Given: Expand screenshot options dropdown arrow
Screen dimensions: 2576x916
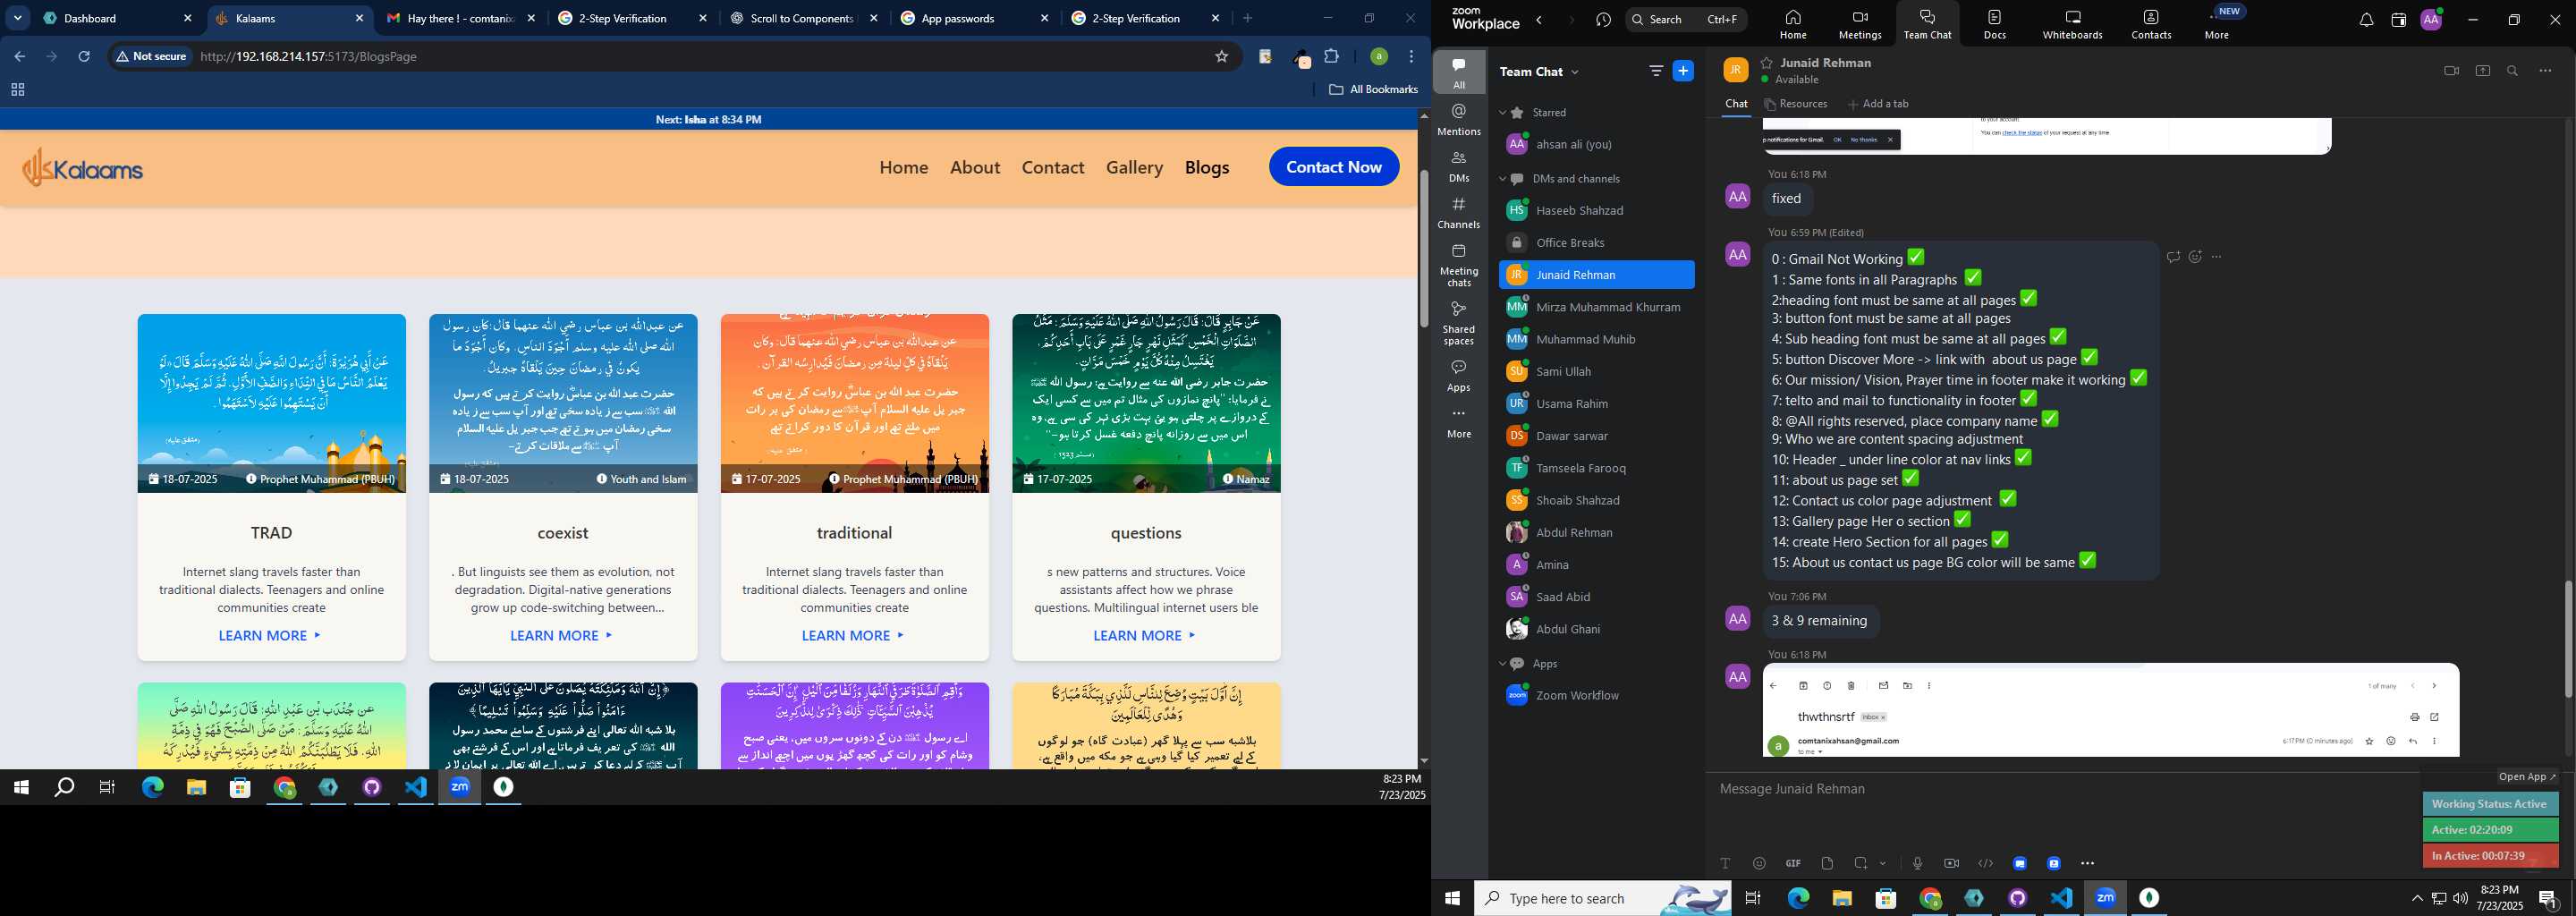Looking at the screenshot, I should click(1883, 863).
